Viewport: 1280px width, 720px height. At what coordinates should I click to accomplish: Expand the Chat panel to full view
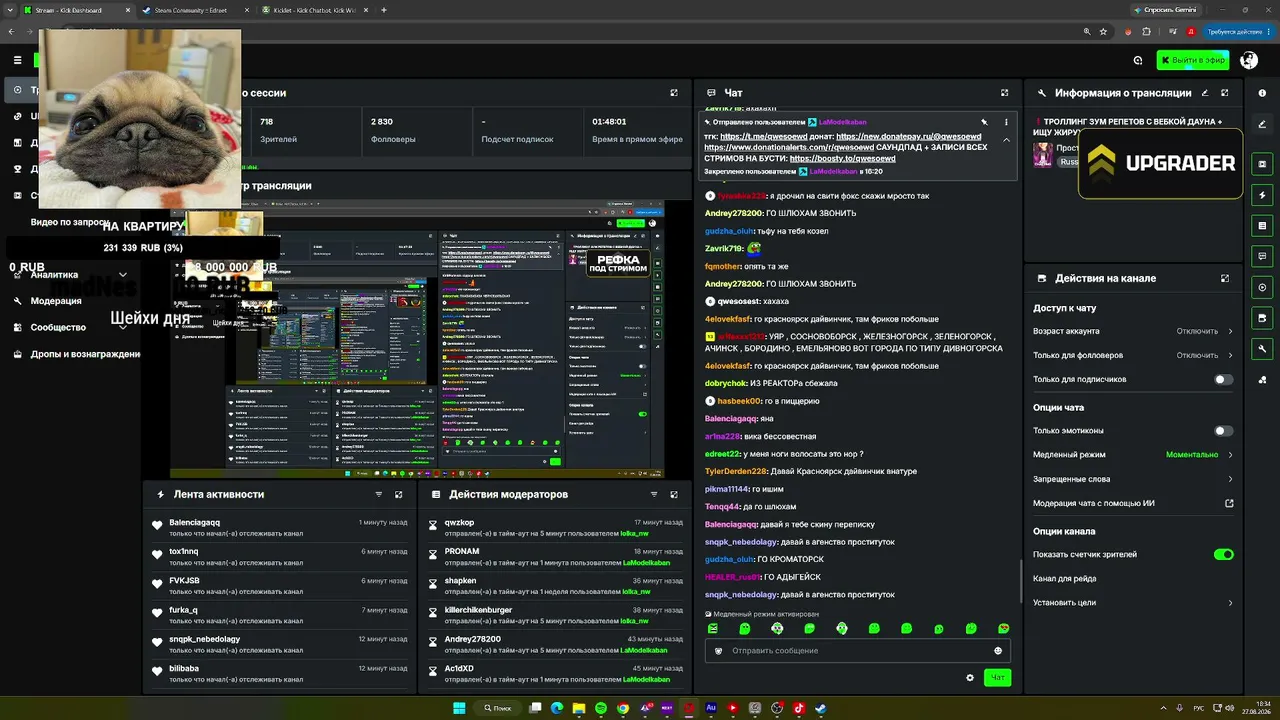1004,93
